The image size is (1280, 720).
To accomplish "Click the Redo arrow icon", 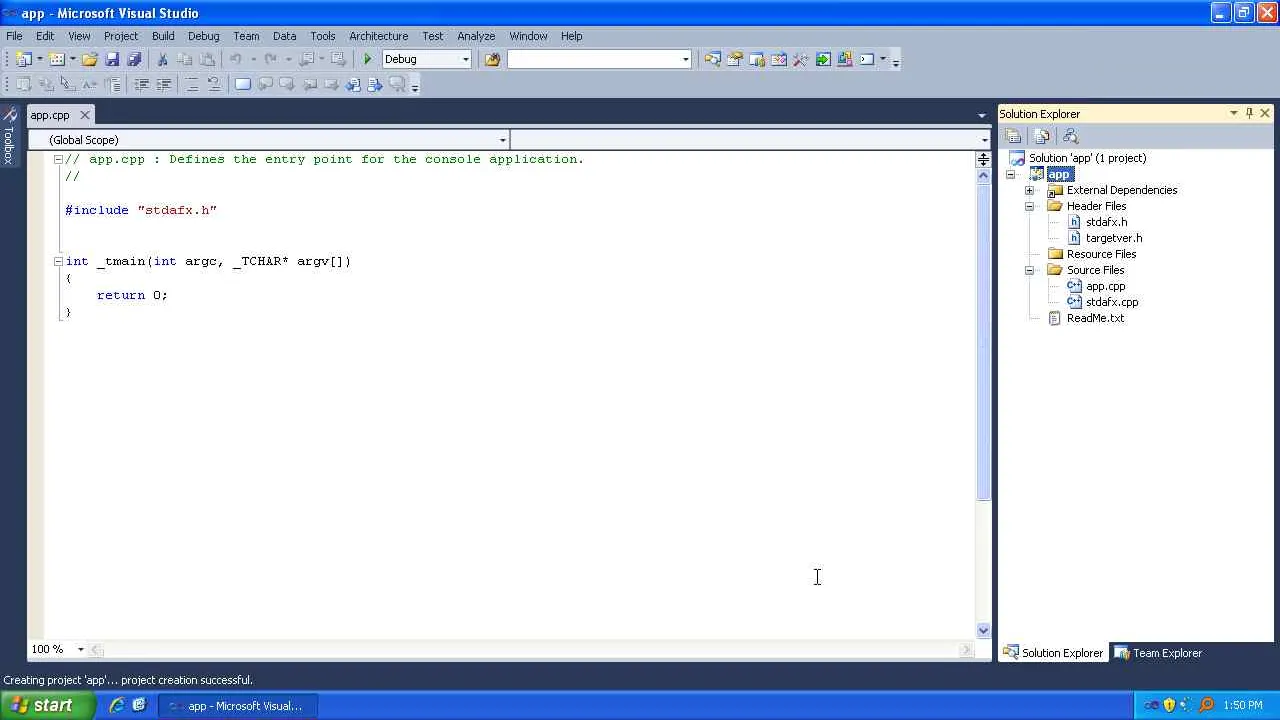I will [270, 59].
